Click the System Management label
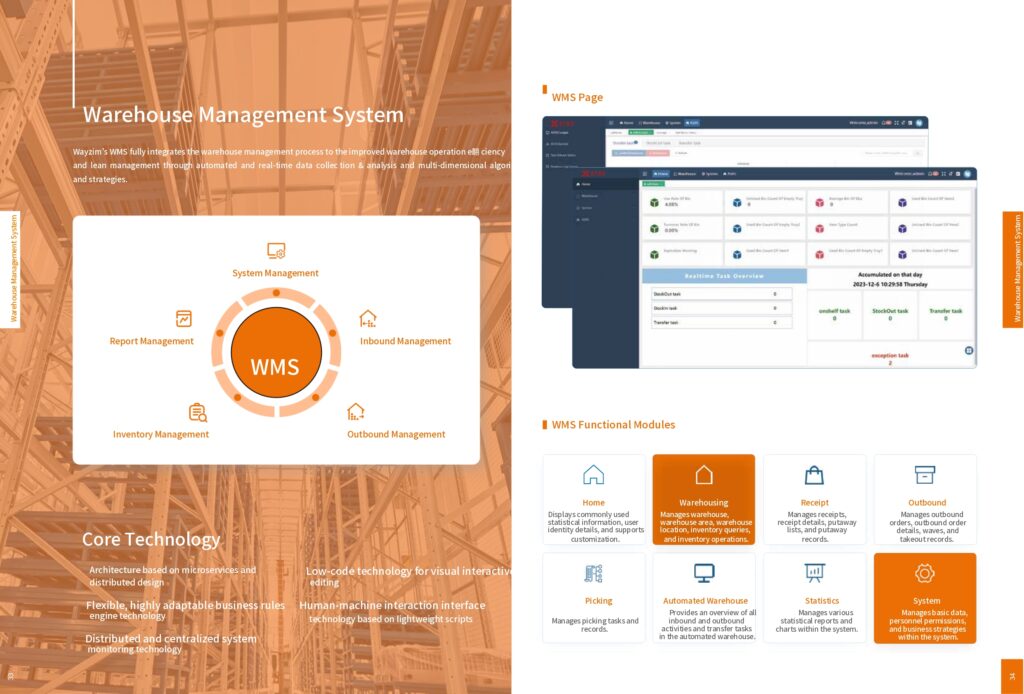The width and height of the screenshot is (1024, 694). point(276,273)
